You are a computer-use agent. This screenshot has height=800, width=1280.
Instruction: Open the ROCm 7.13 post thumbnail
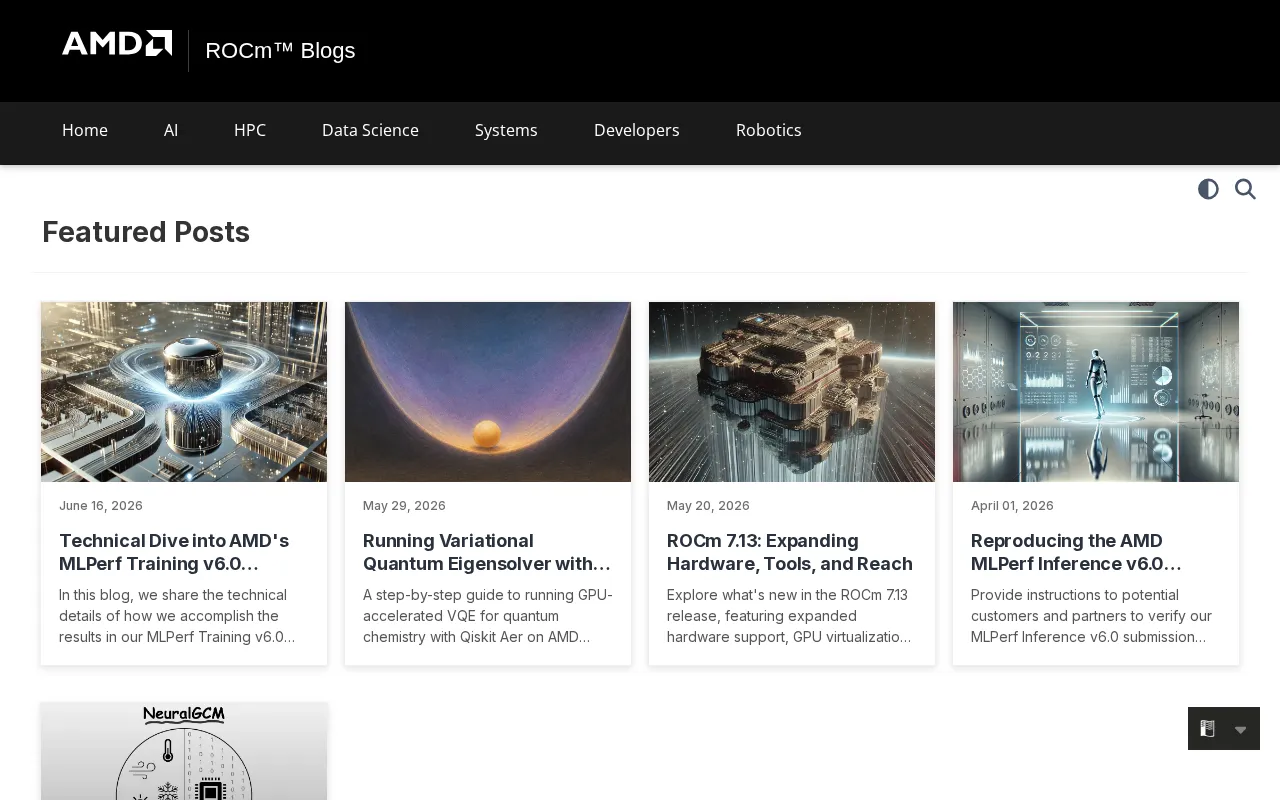tap(792, 392)
